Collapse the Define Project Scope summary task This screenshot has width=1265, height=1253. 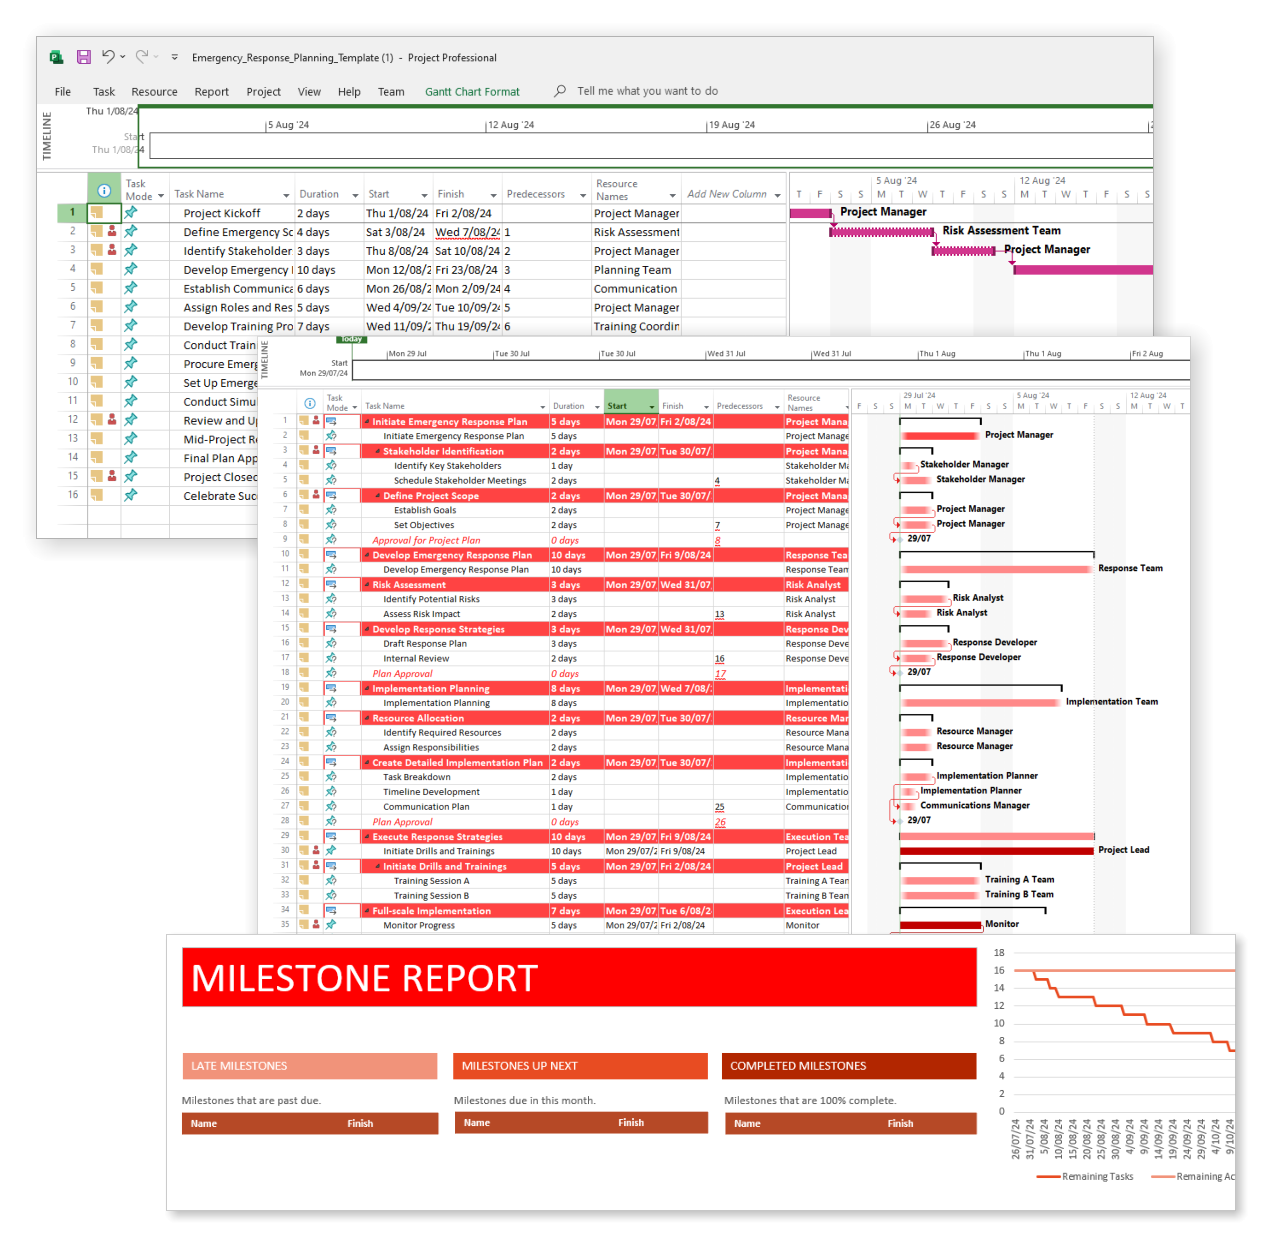click(x=378, y=495)
